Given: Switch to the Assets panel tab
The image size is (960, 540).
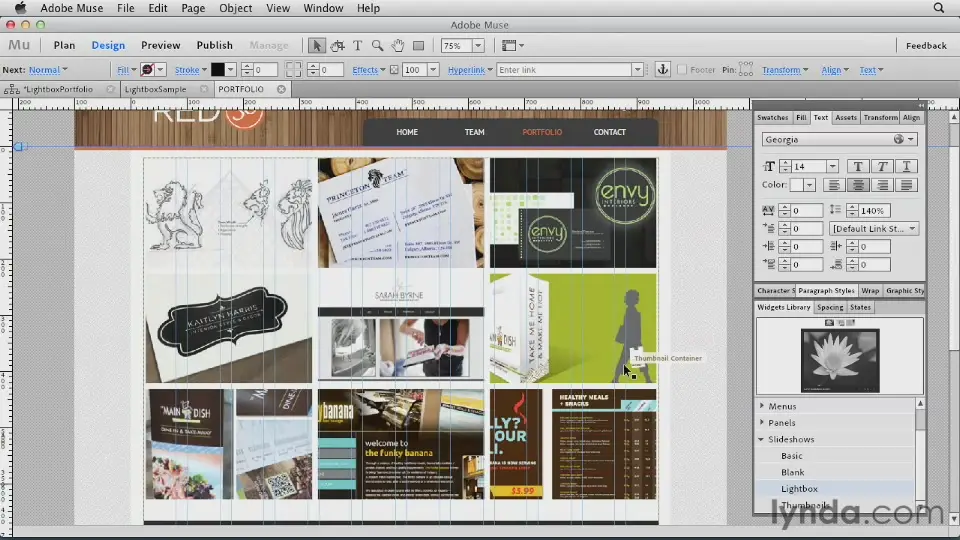Looking at the screenshot, I should [x=846, y=118].
